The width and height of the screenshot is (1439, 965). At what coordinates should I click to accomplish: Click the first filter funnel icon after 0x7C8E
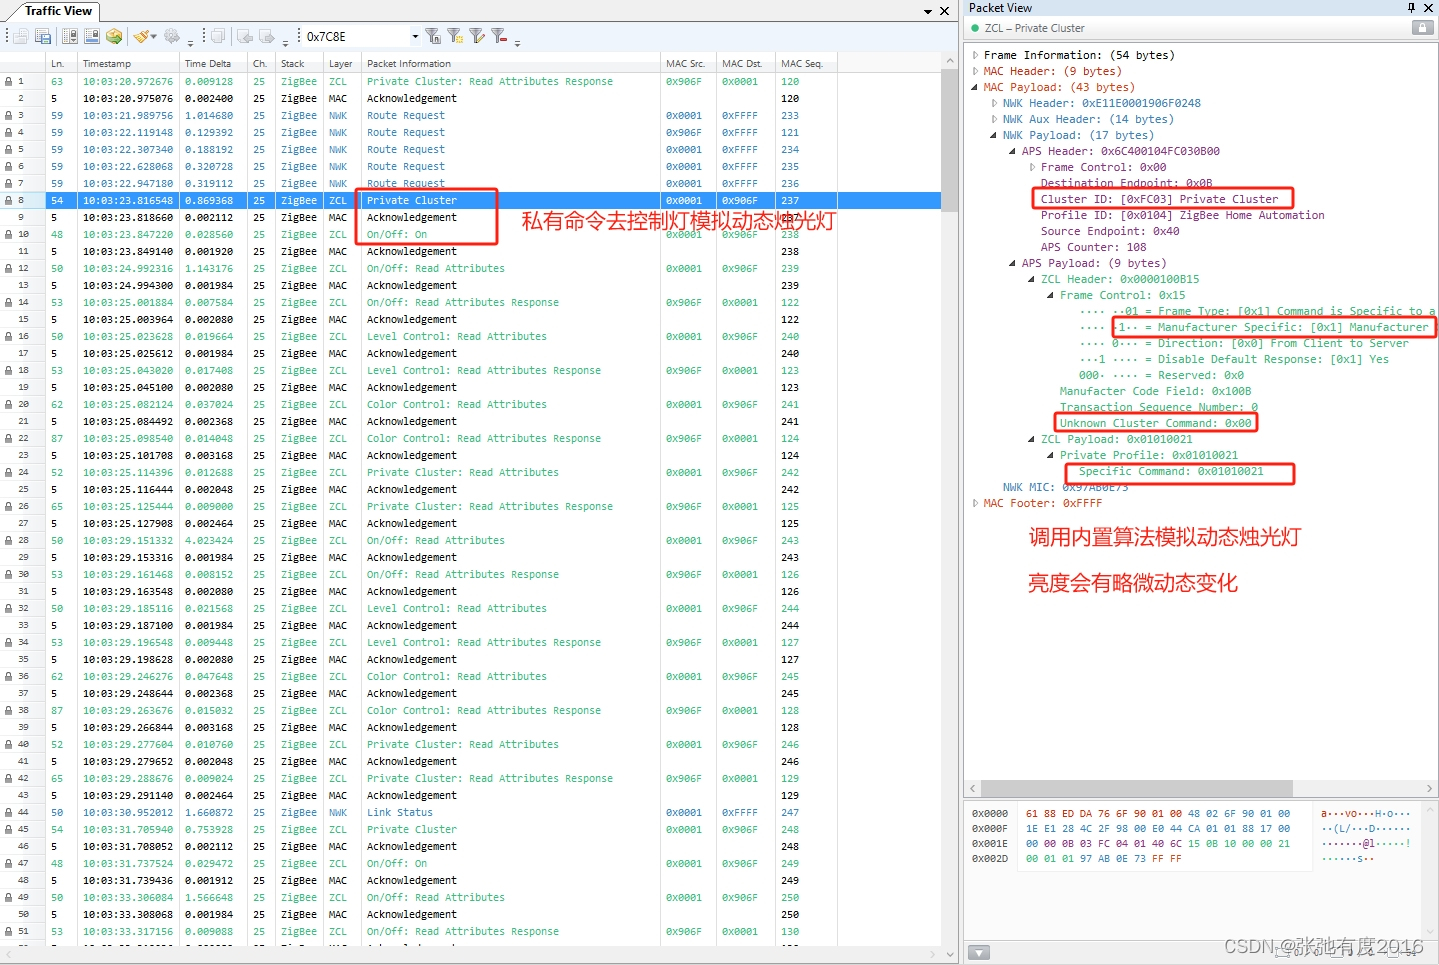[x=433, y=36]
